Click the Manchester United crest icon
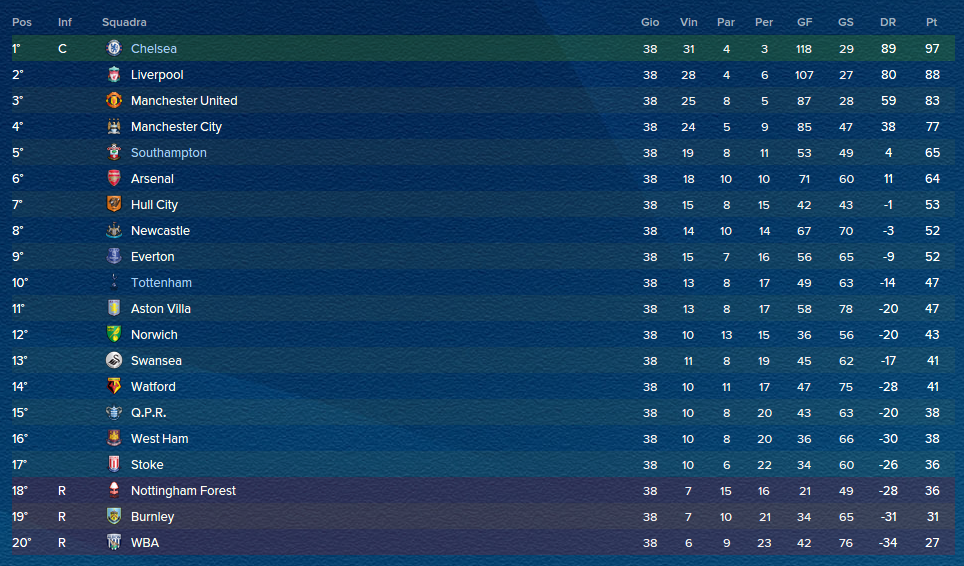 pyautogui.click(x=114, y=100)
